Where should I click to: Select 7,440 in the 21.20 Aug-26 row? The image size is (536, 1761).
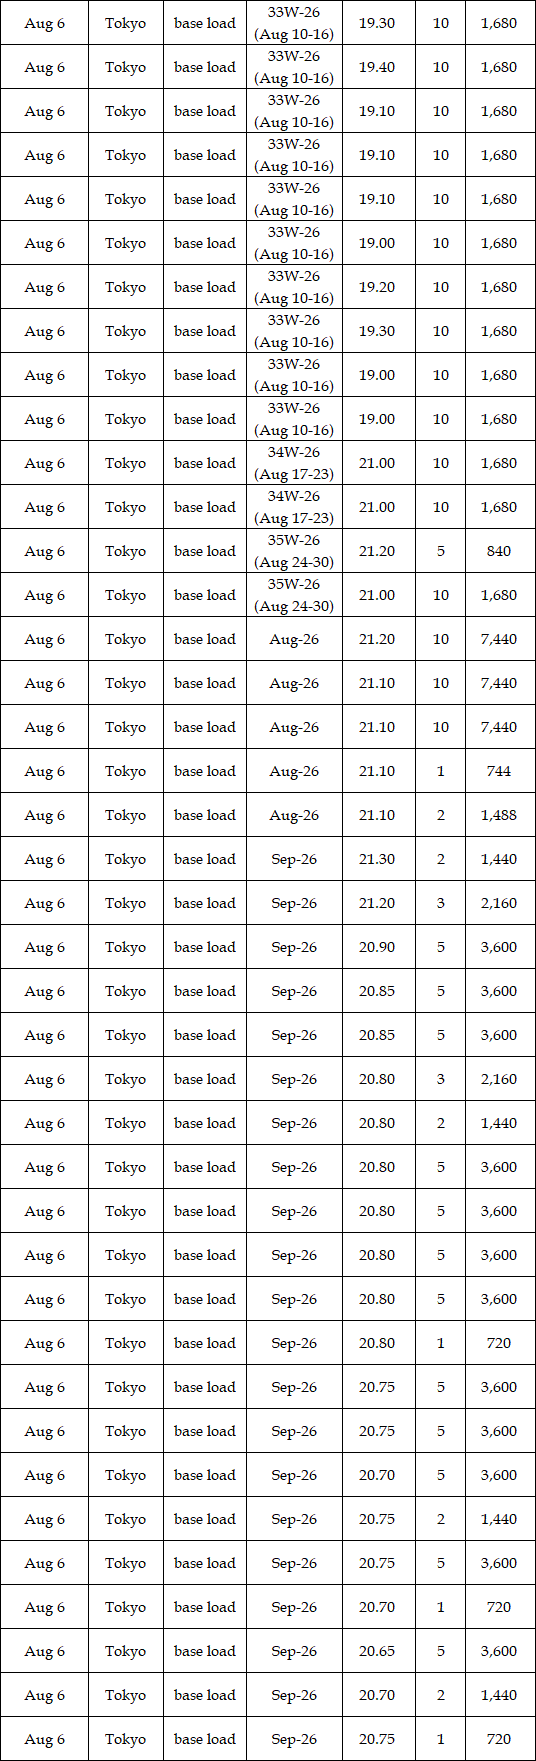(x=499, y=639)
